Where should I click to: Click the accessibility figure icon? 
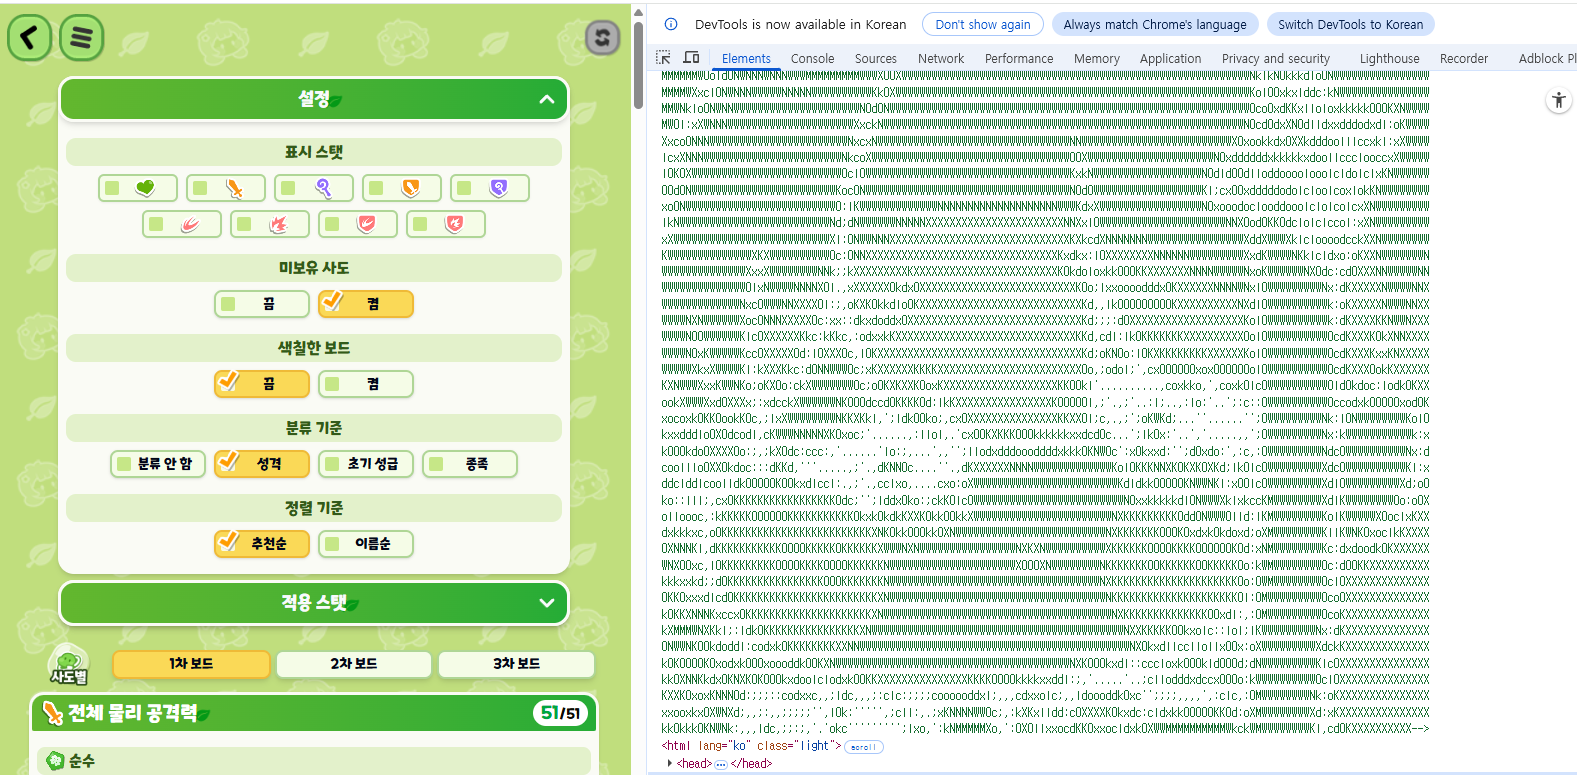pos(1558,100)
